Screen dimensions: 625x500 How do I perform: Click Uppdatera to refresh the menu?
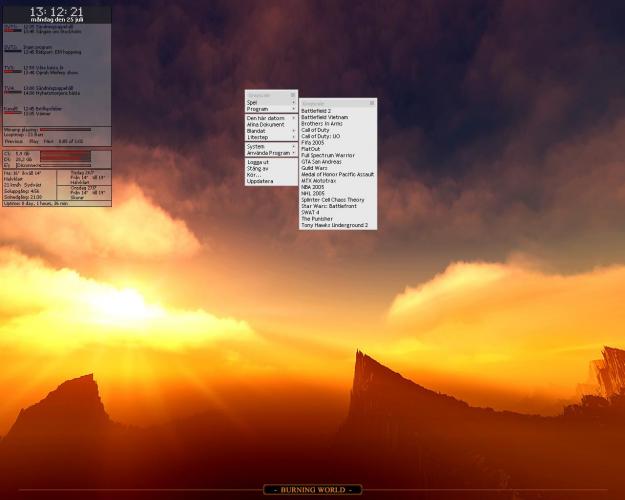(x=259, y=181)
